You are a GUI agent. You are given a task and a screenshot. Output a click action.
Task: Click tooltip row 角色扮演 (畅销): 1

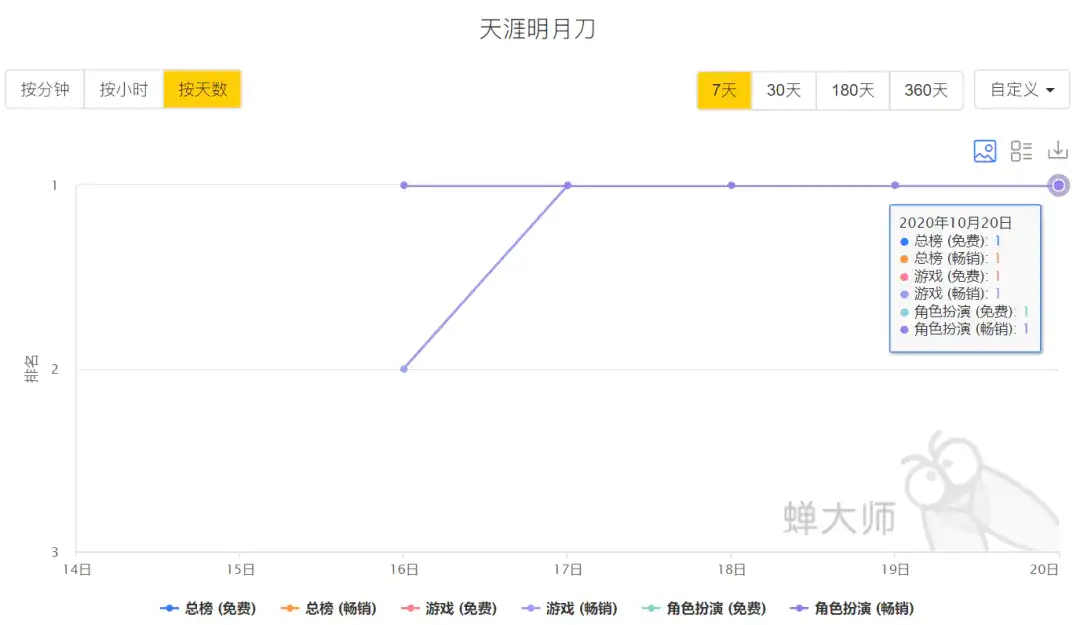(964, 329)
